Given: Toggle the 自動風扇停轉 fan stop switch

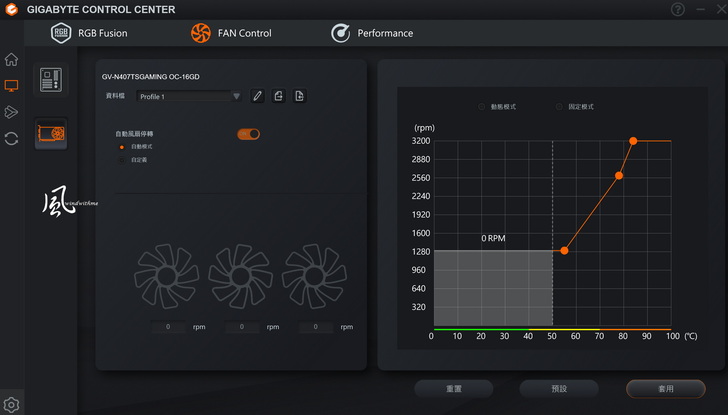Looking at the screenshot, I should pos(248,134).
